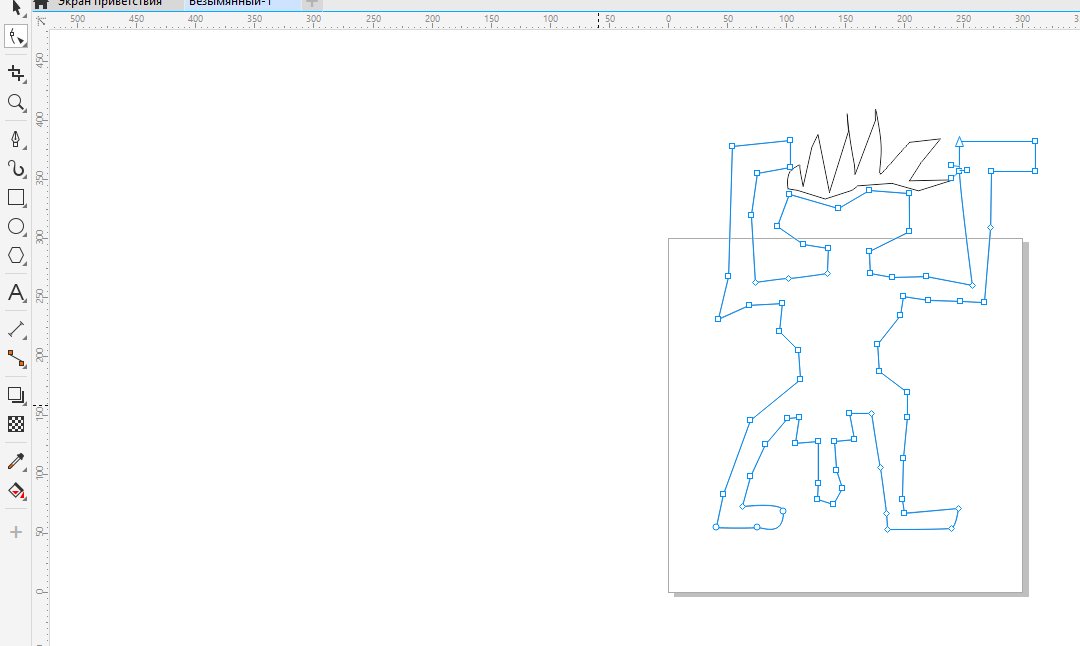The image size is (1080, 646).
Task: Choose the Ellipse tool
Action: point(15,227)
